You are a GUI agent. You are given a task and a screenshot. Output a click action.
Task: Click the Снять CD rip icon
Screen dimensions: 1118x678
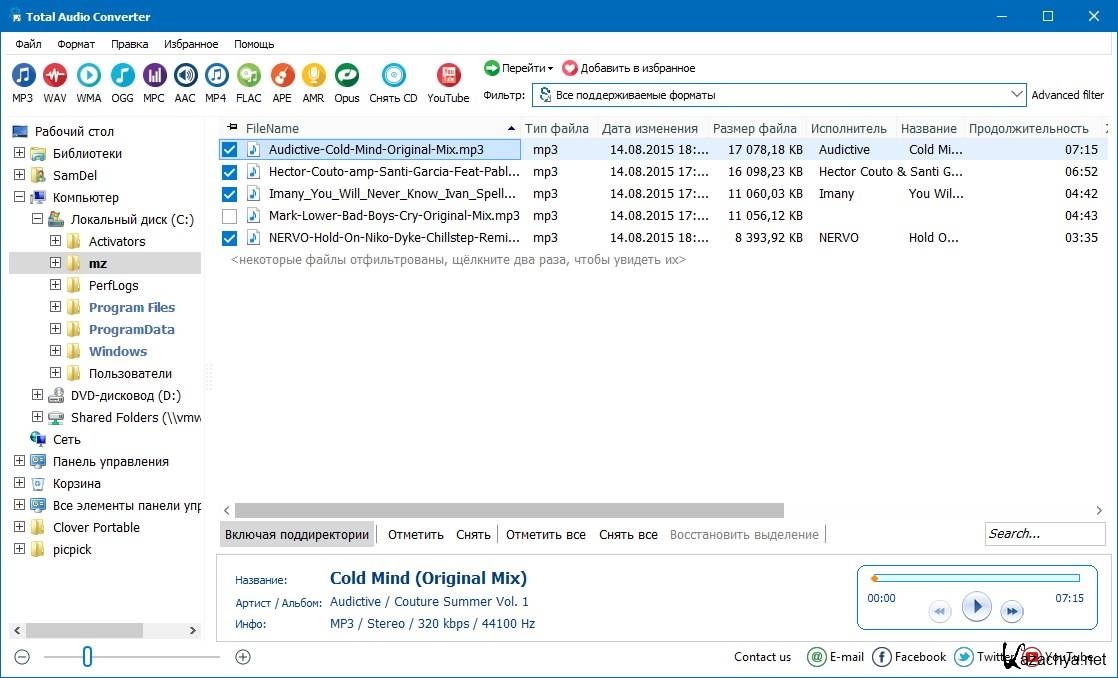pyautogui.click(x=393, y=76)
